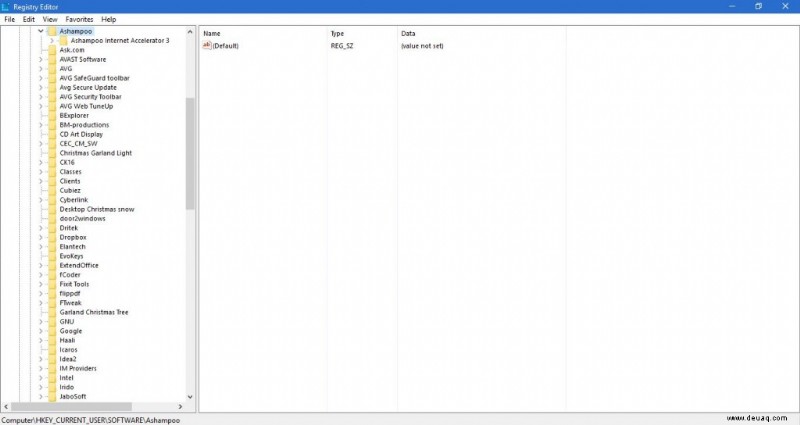Image resolution: width=800 pixels, height=425 pixels.
Task: Click the flippdf folder icon
Action: pos(52,293)
